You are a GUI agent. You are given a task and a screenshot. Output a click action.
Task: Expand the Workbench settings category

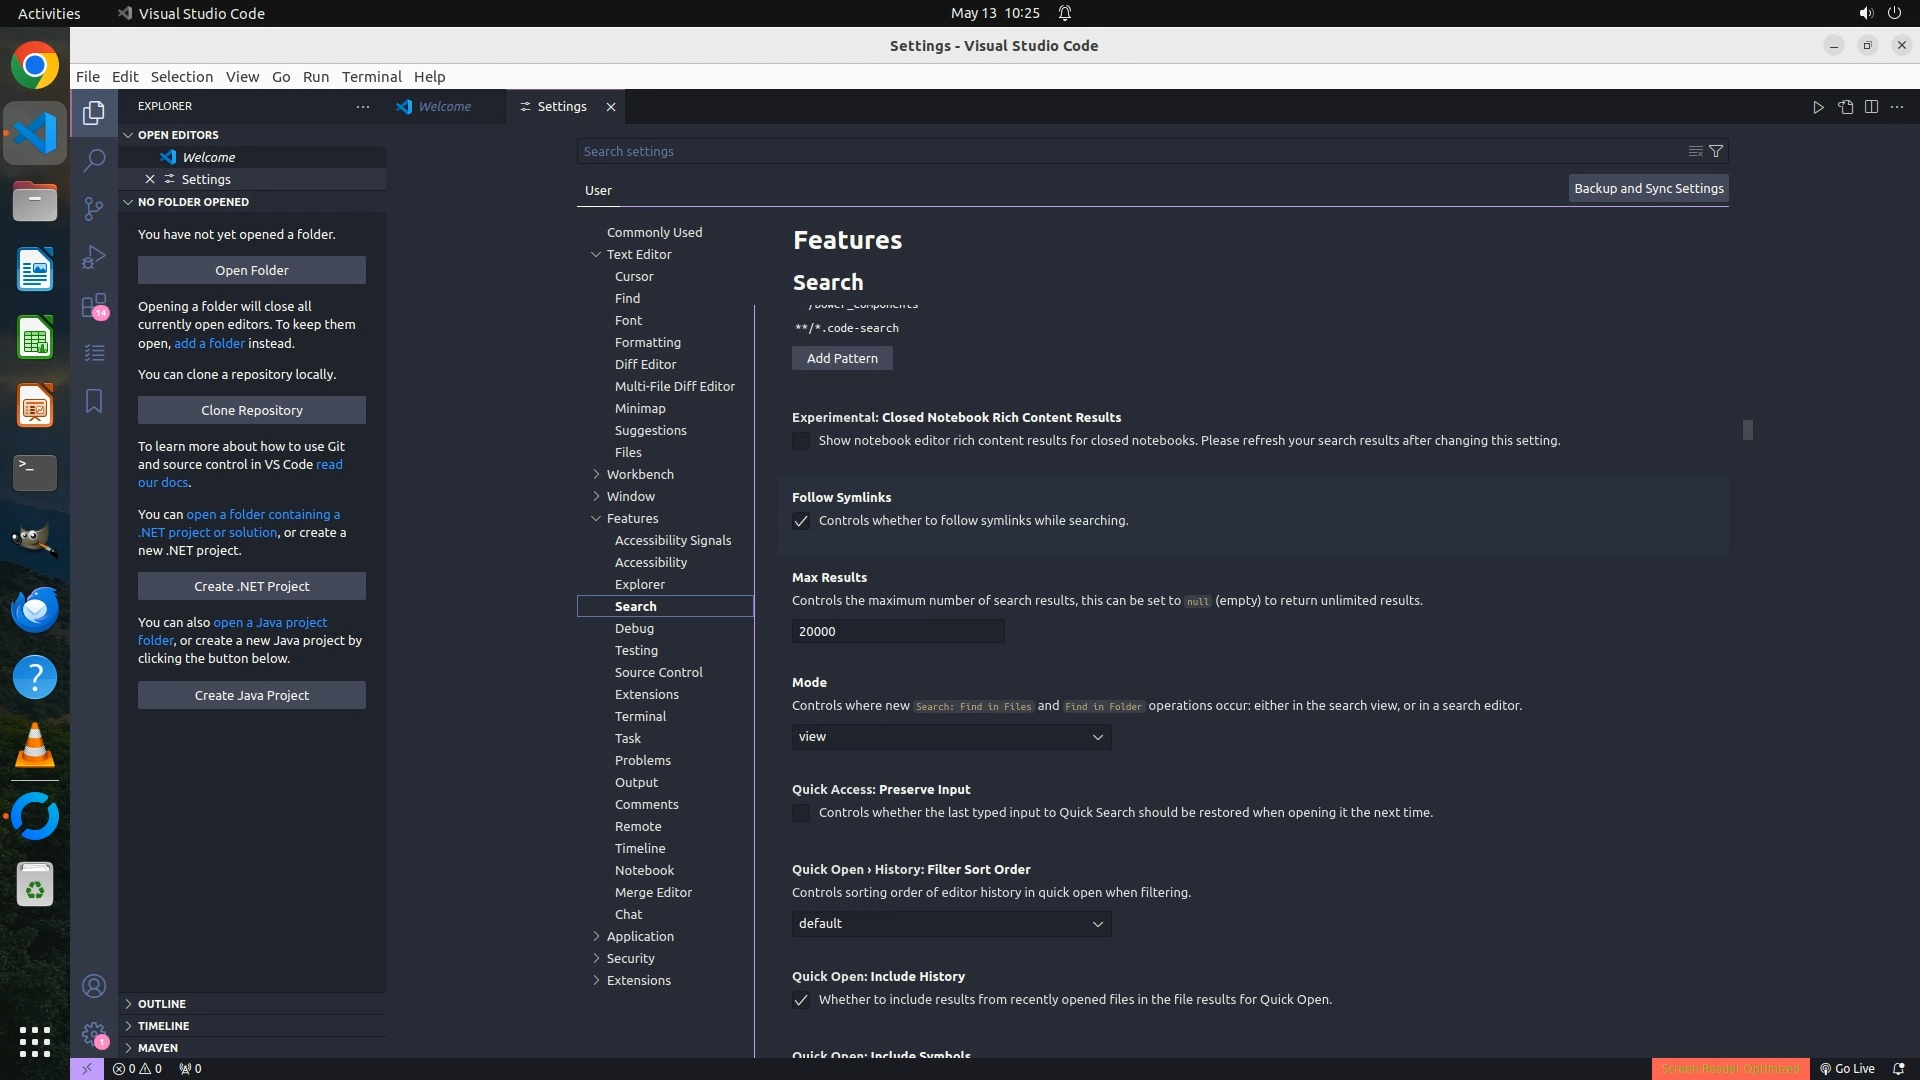point(640,474)
